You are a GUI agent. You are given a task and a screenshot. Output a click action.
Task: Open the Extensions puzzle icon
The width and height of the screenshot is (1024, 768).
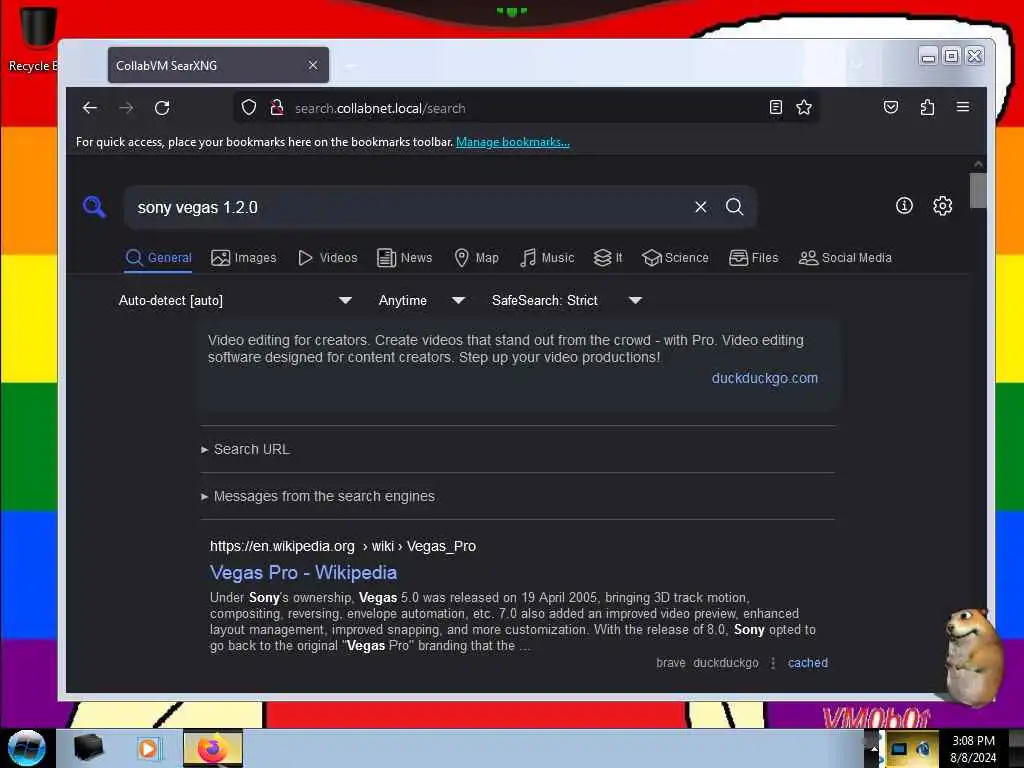point(927,108)
